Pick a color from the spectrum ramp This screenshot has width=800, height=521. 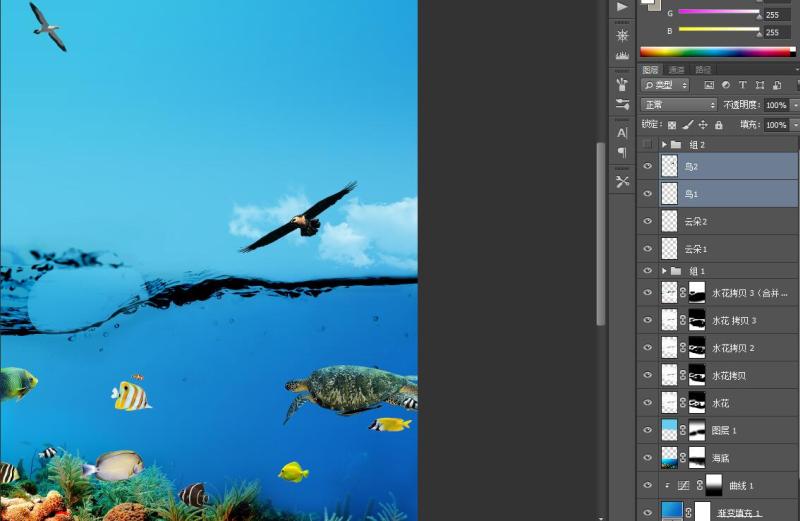[717, 52]
